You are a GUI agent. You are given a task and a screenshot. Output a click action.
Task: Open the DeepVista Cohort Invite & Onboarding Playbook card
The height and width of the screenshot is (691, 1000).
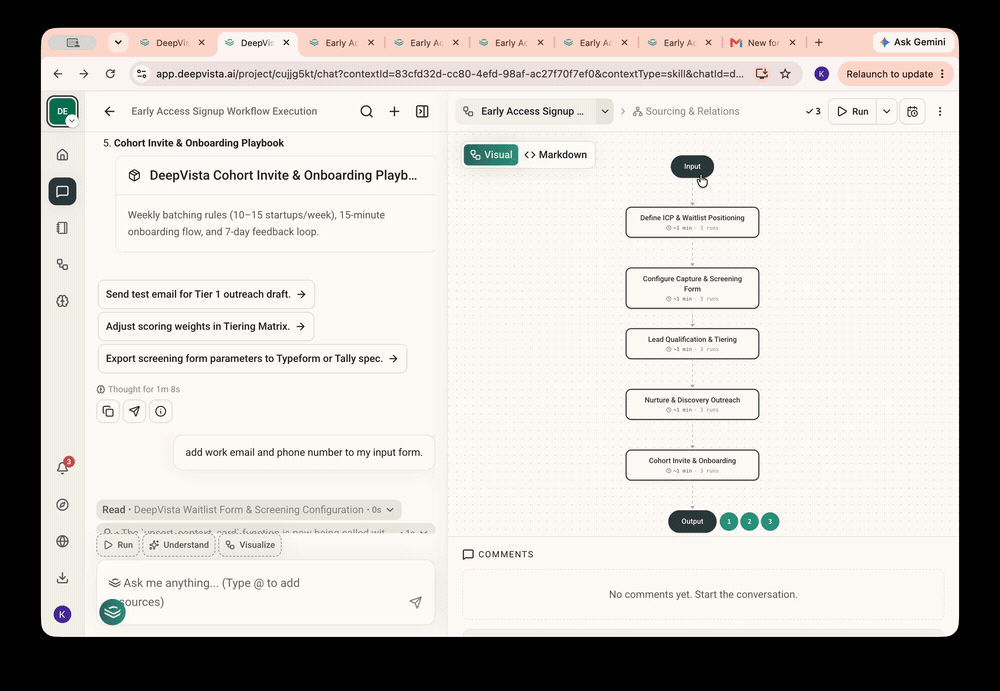click(276, 204)
